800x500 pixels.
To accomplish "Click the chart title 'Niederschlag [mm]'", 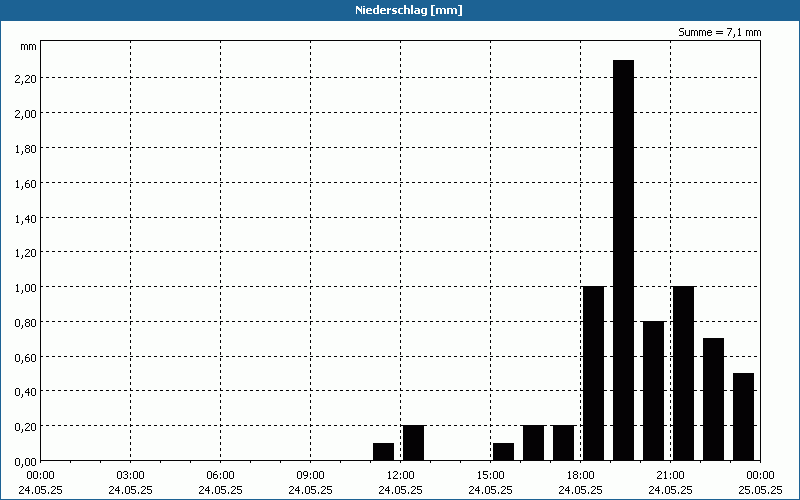I will [409, 10].
